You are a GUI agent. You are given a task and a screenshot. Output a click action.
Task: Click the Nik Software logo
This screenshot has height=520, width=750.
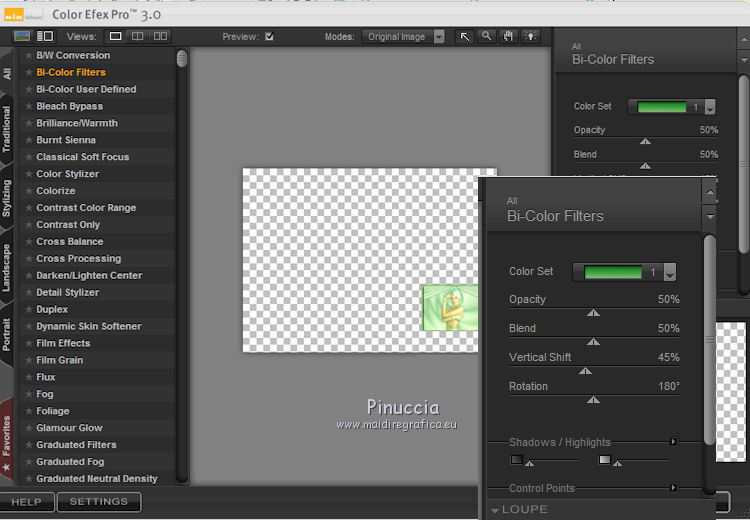(x=22, y=15)
